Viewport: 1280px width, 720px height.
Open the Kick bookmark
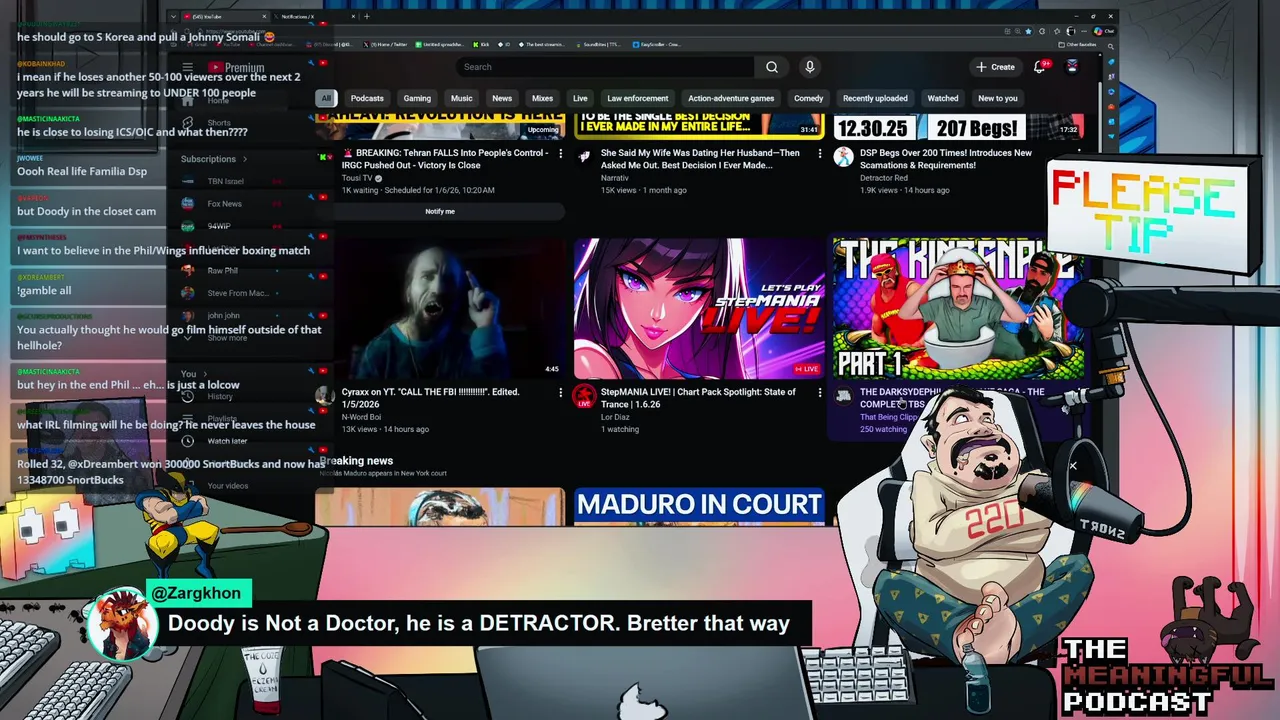(481, 44)
